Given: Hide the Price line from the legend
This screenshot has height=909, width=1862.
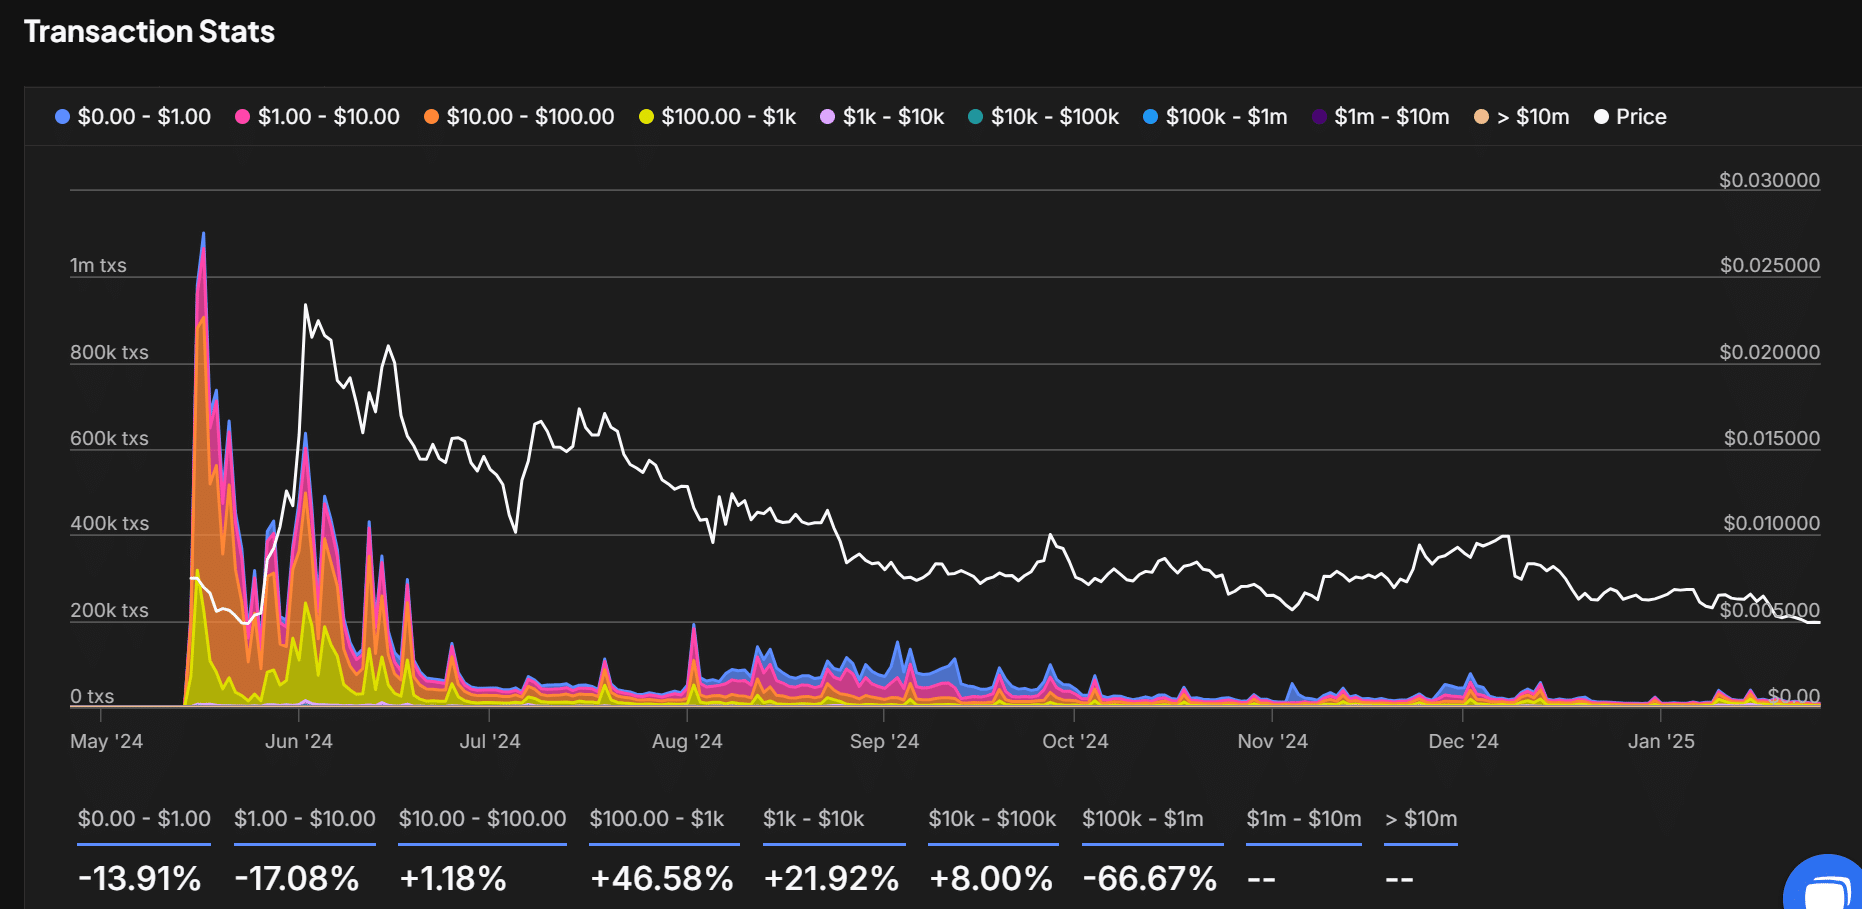Looking at the screenshot, I should [x=1630, y=117].
